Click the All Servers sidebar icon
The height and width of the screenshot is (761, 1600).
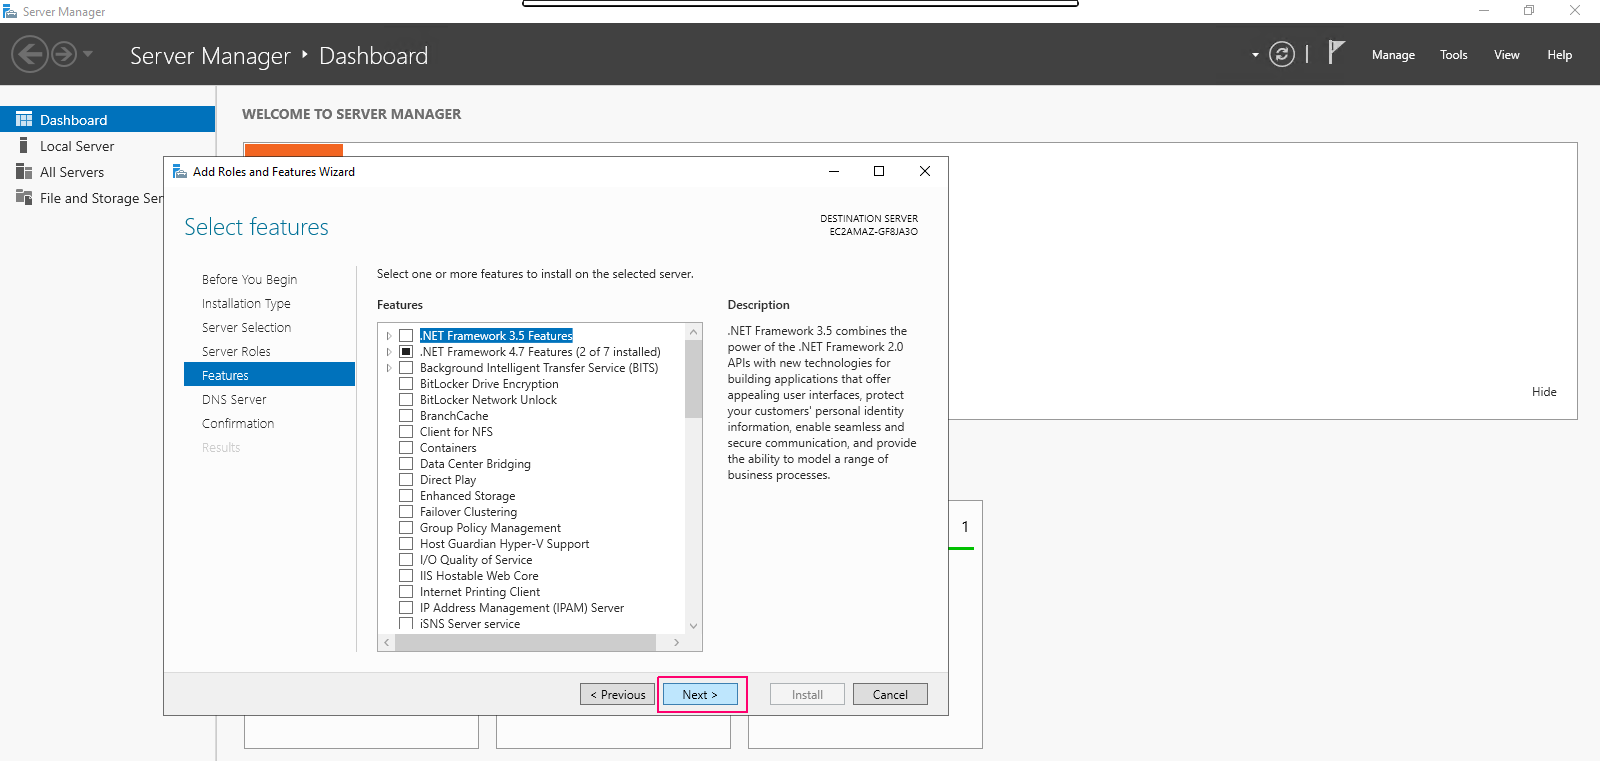pyautogui.click(x=24, y=172)
